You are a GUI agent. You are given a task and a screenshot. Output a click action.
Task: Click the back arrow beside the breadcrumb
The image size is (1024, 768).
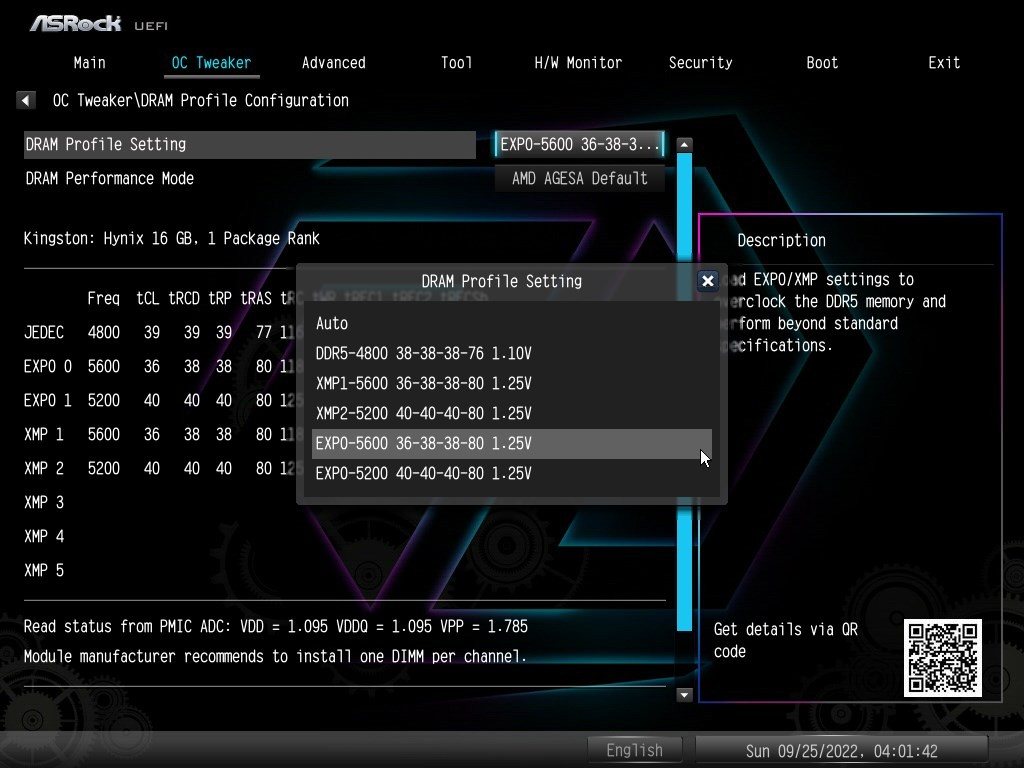pyautogui.click(x=26, y=100)
